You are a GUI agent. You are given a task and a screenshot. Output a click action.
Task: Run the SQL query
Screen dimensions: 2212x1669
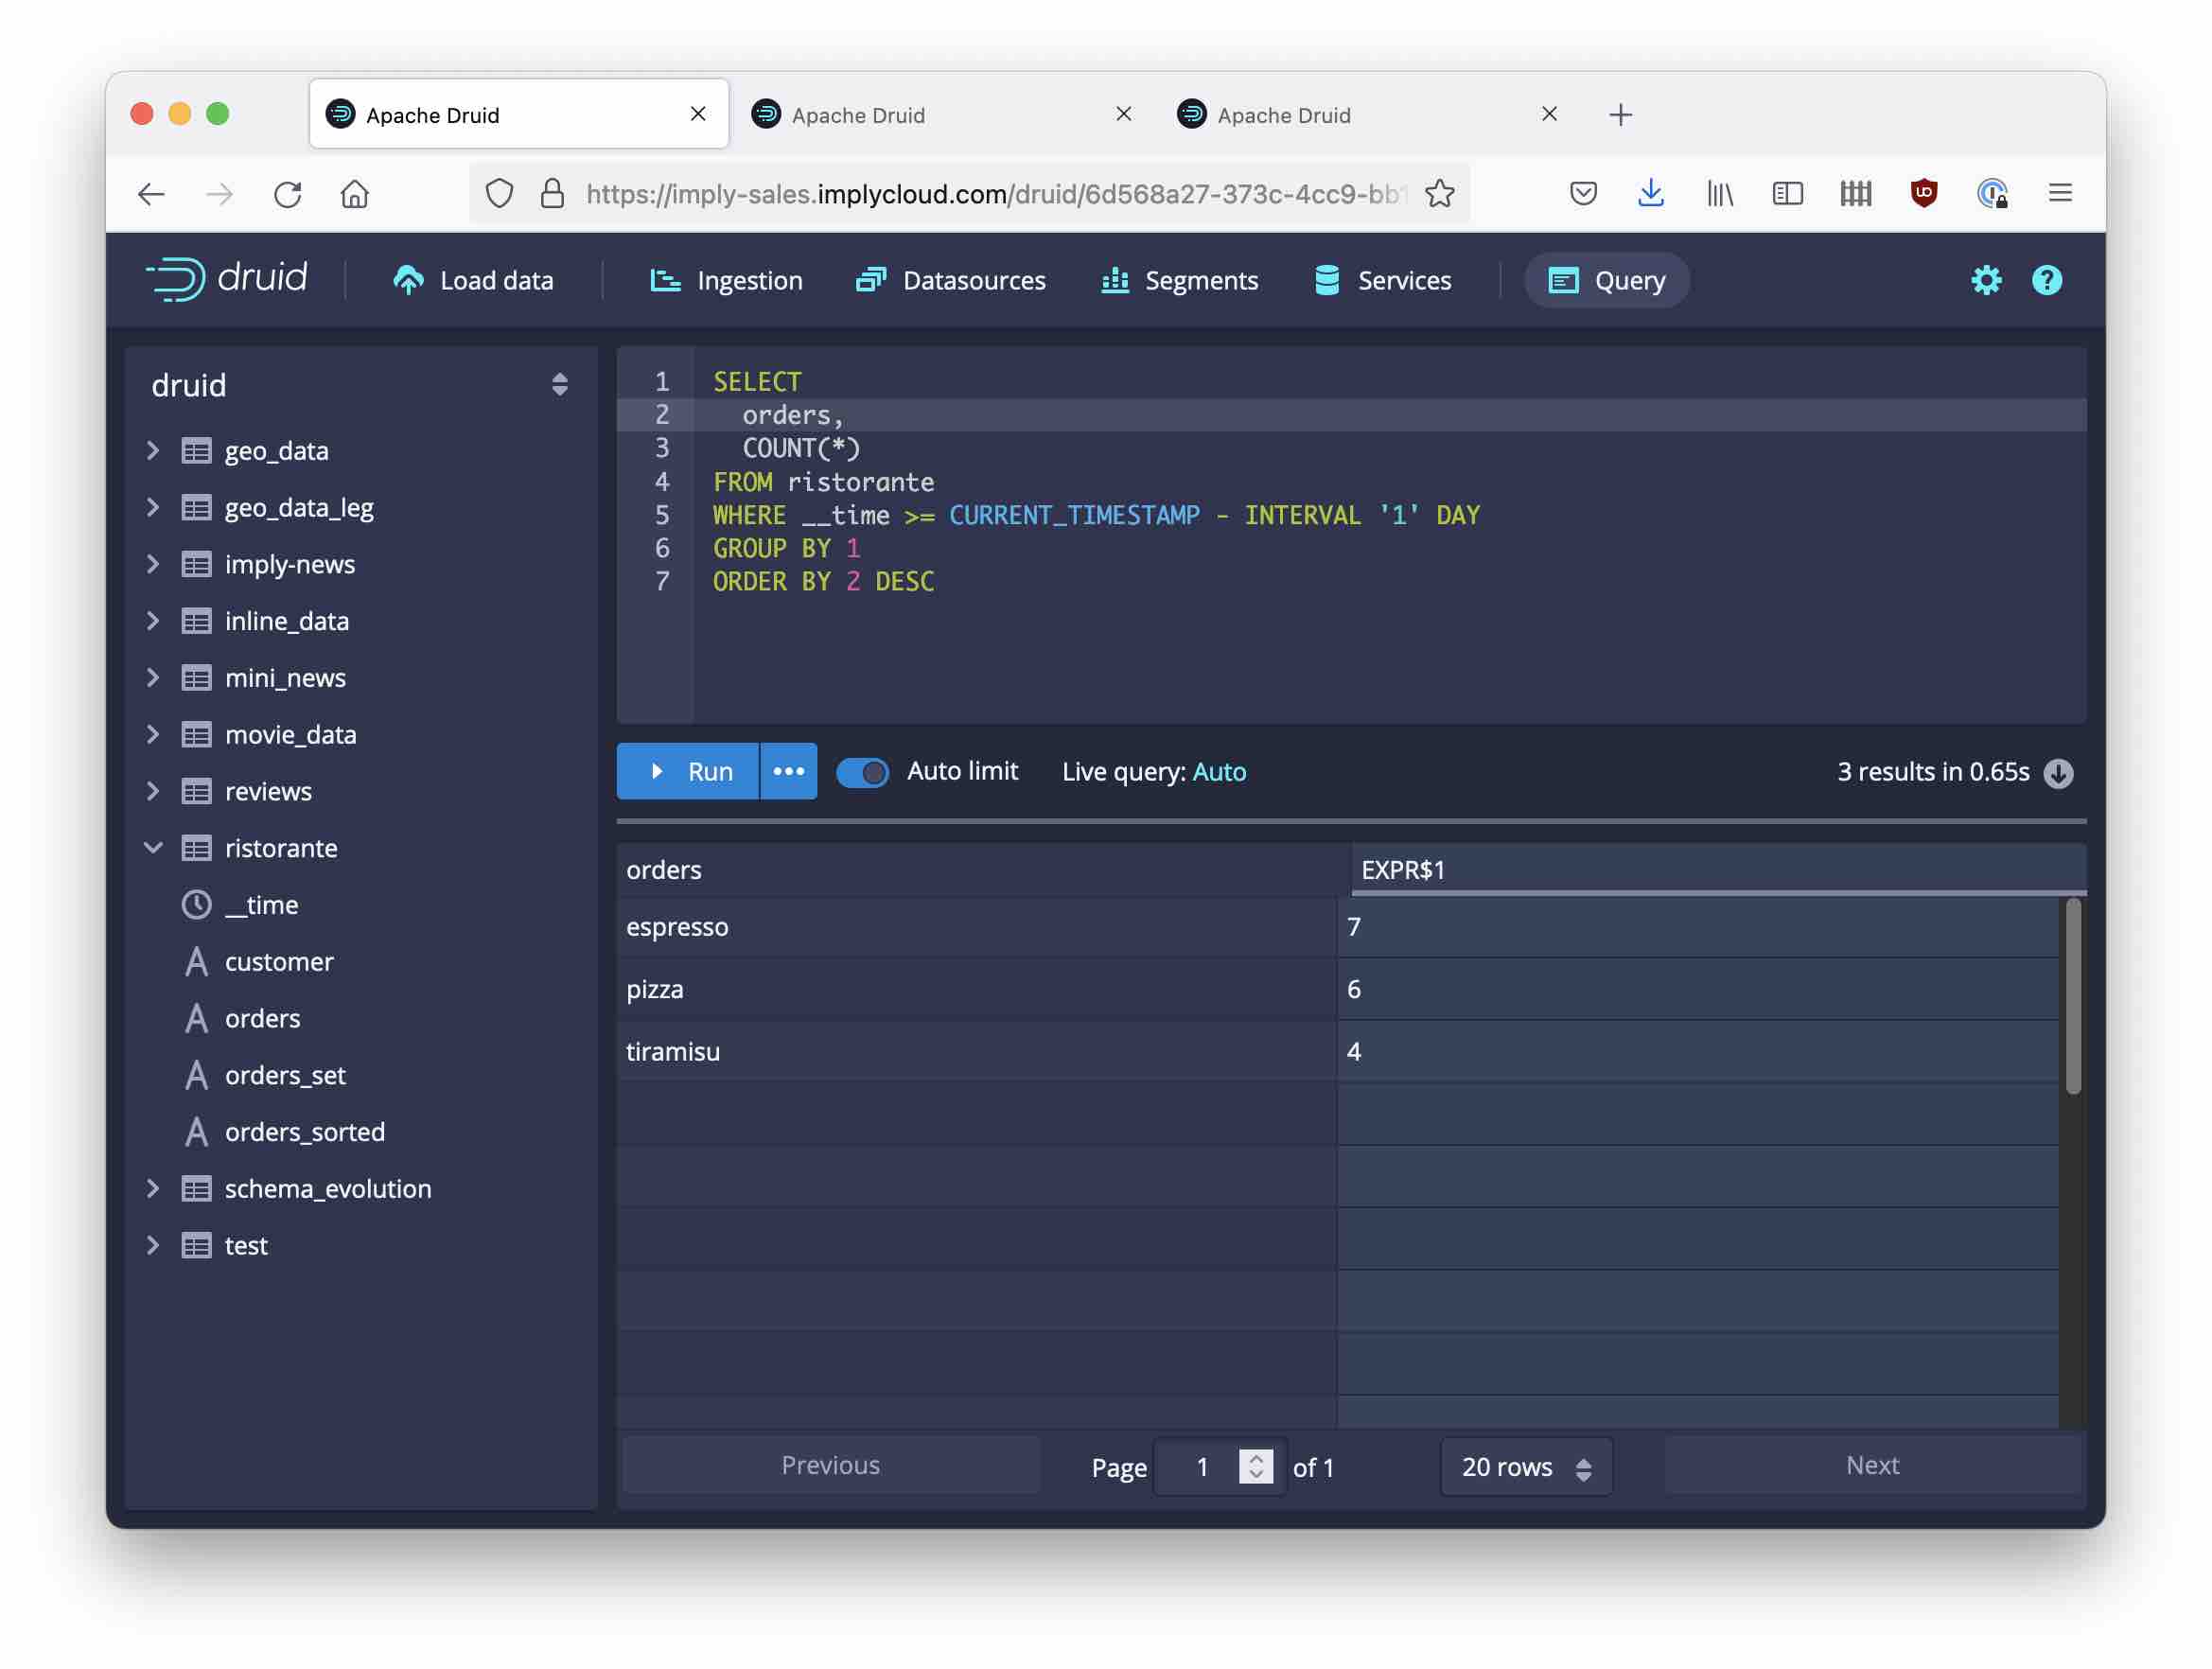[x=688, y=771]
